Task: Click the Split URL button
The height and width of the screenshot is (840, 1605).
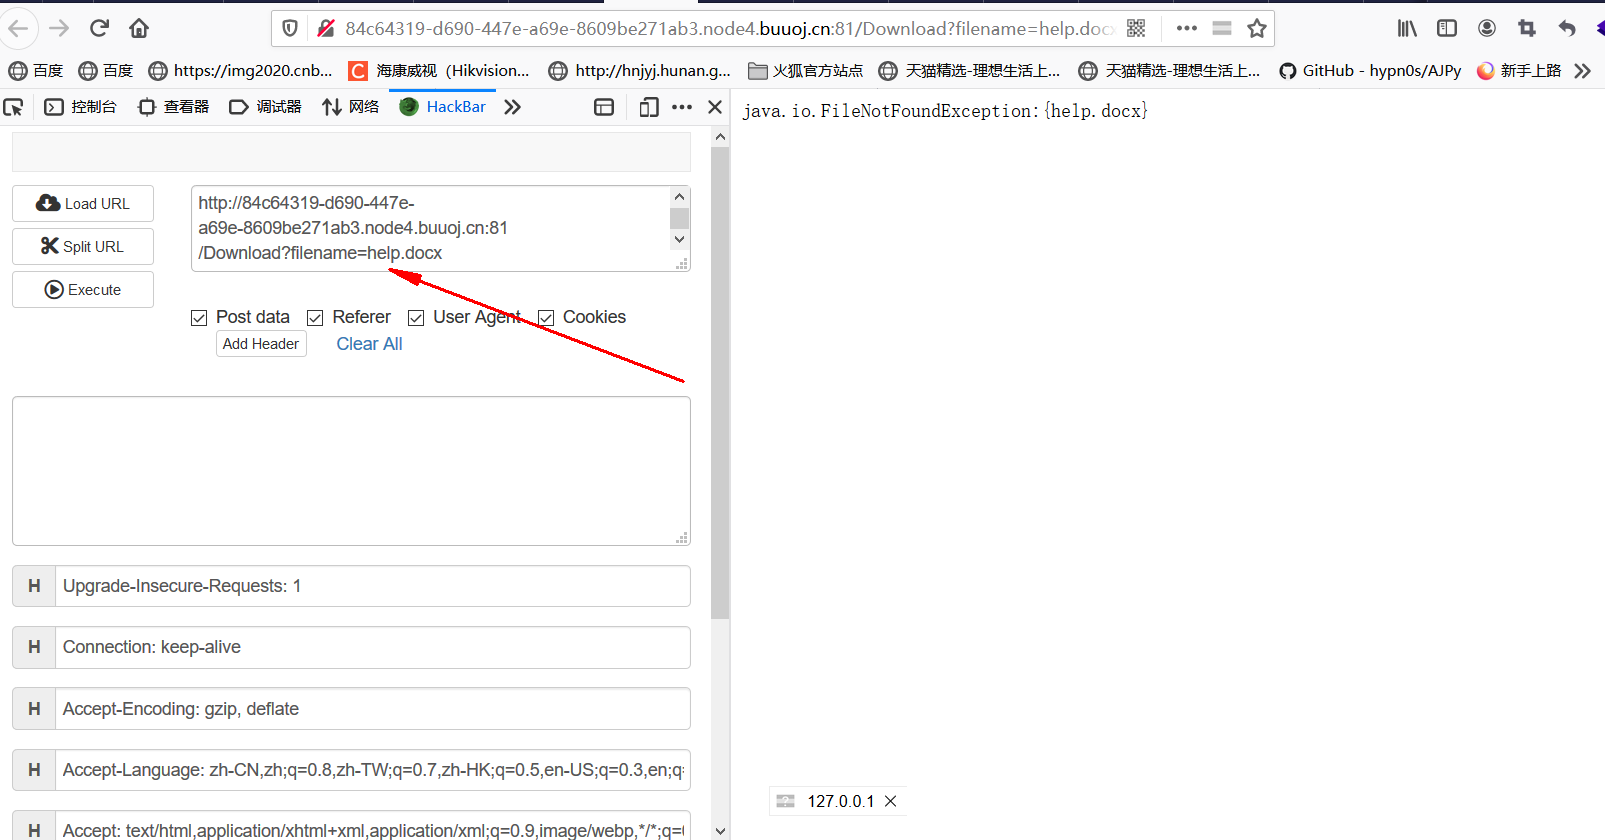Action: (x=83, y=247)
